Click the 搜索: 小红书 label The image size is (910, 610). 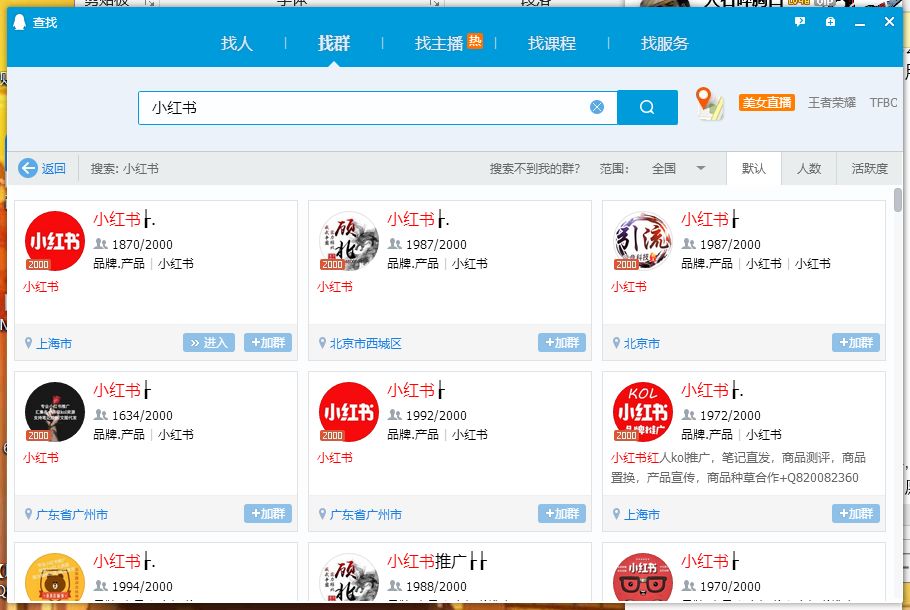click(124, 168)
